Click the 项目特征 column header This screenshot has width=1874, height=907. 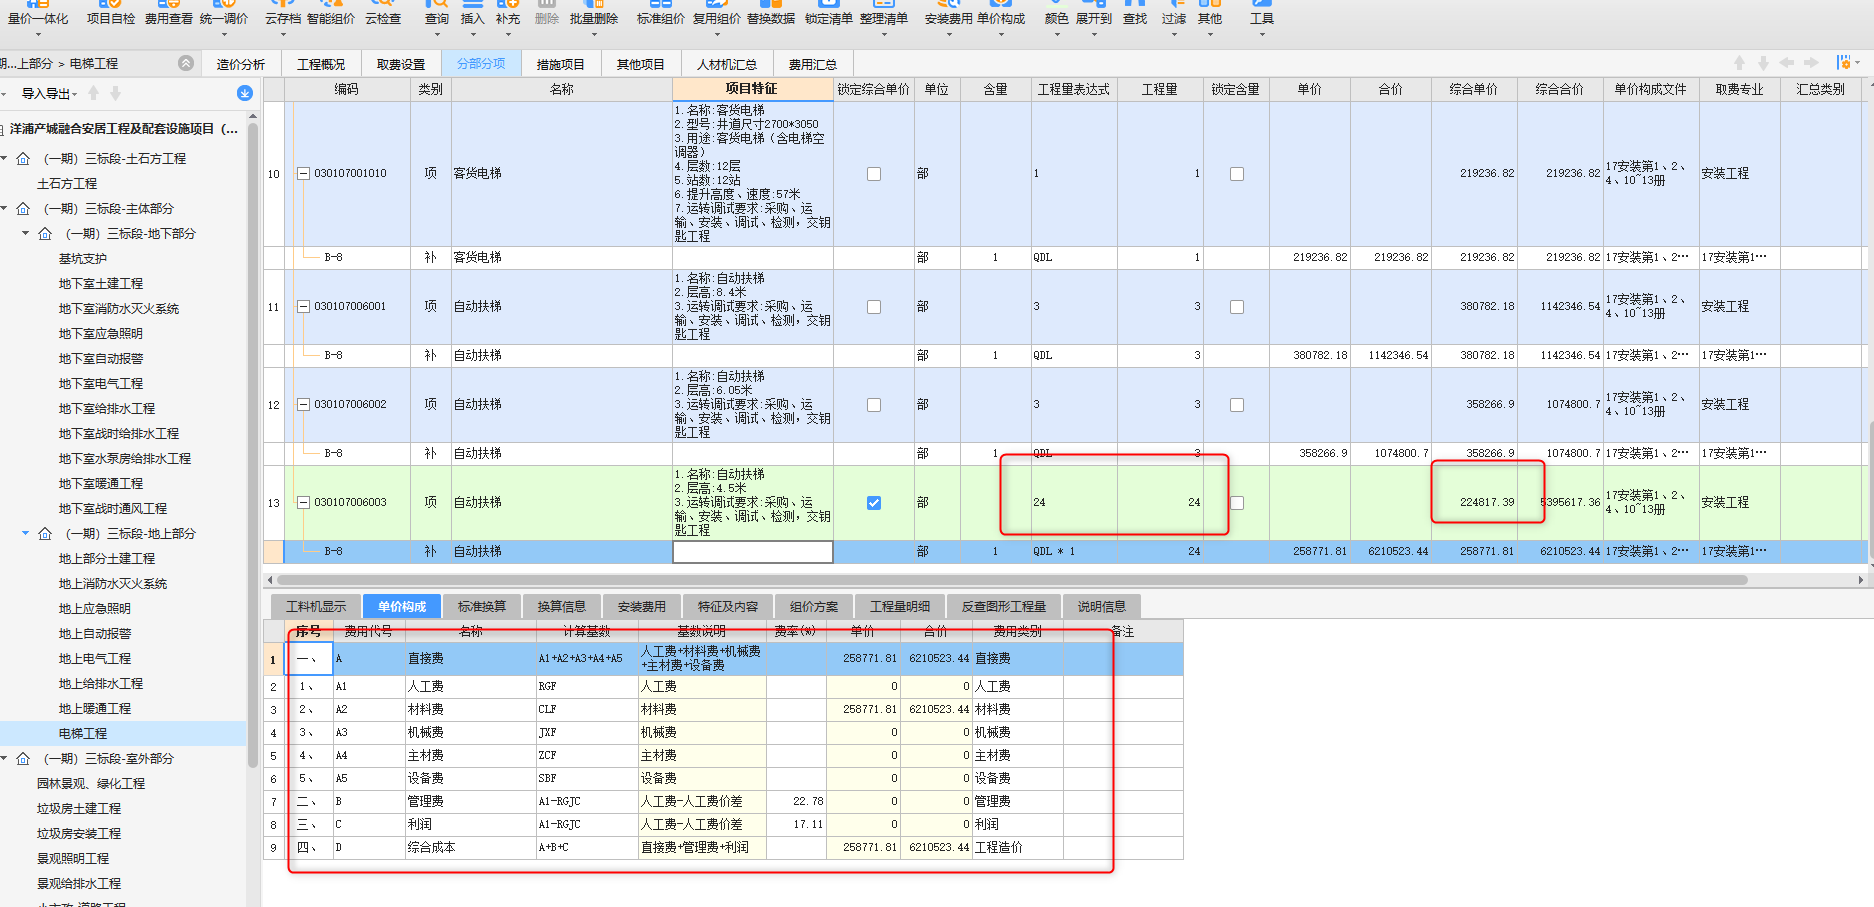coord(753,89)
